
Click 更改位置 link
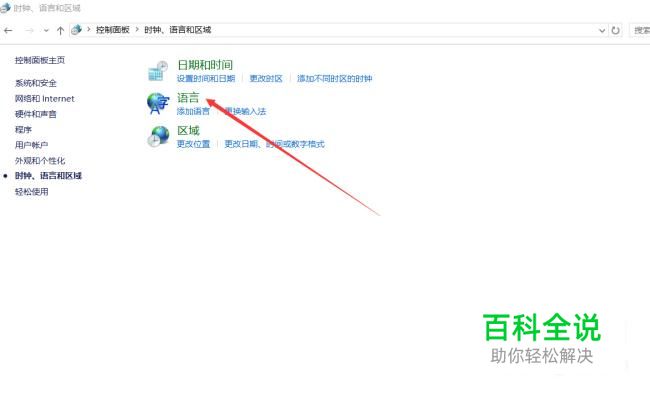[193, 144]
